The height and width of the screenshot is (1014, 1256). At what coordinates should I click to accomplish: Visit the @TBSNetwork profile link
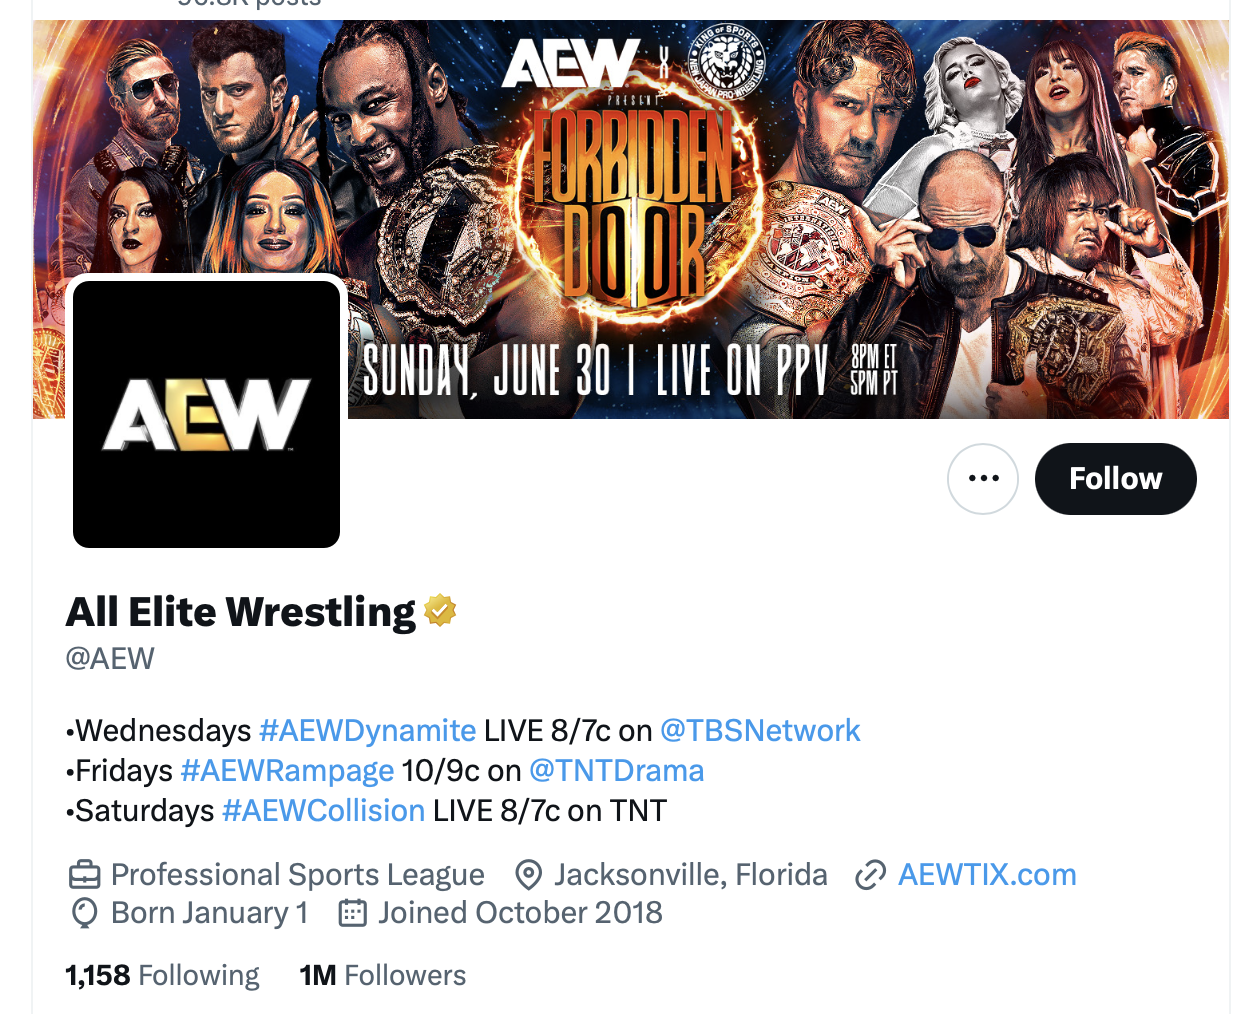tap(760, 731)
